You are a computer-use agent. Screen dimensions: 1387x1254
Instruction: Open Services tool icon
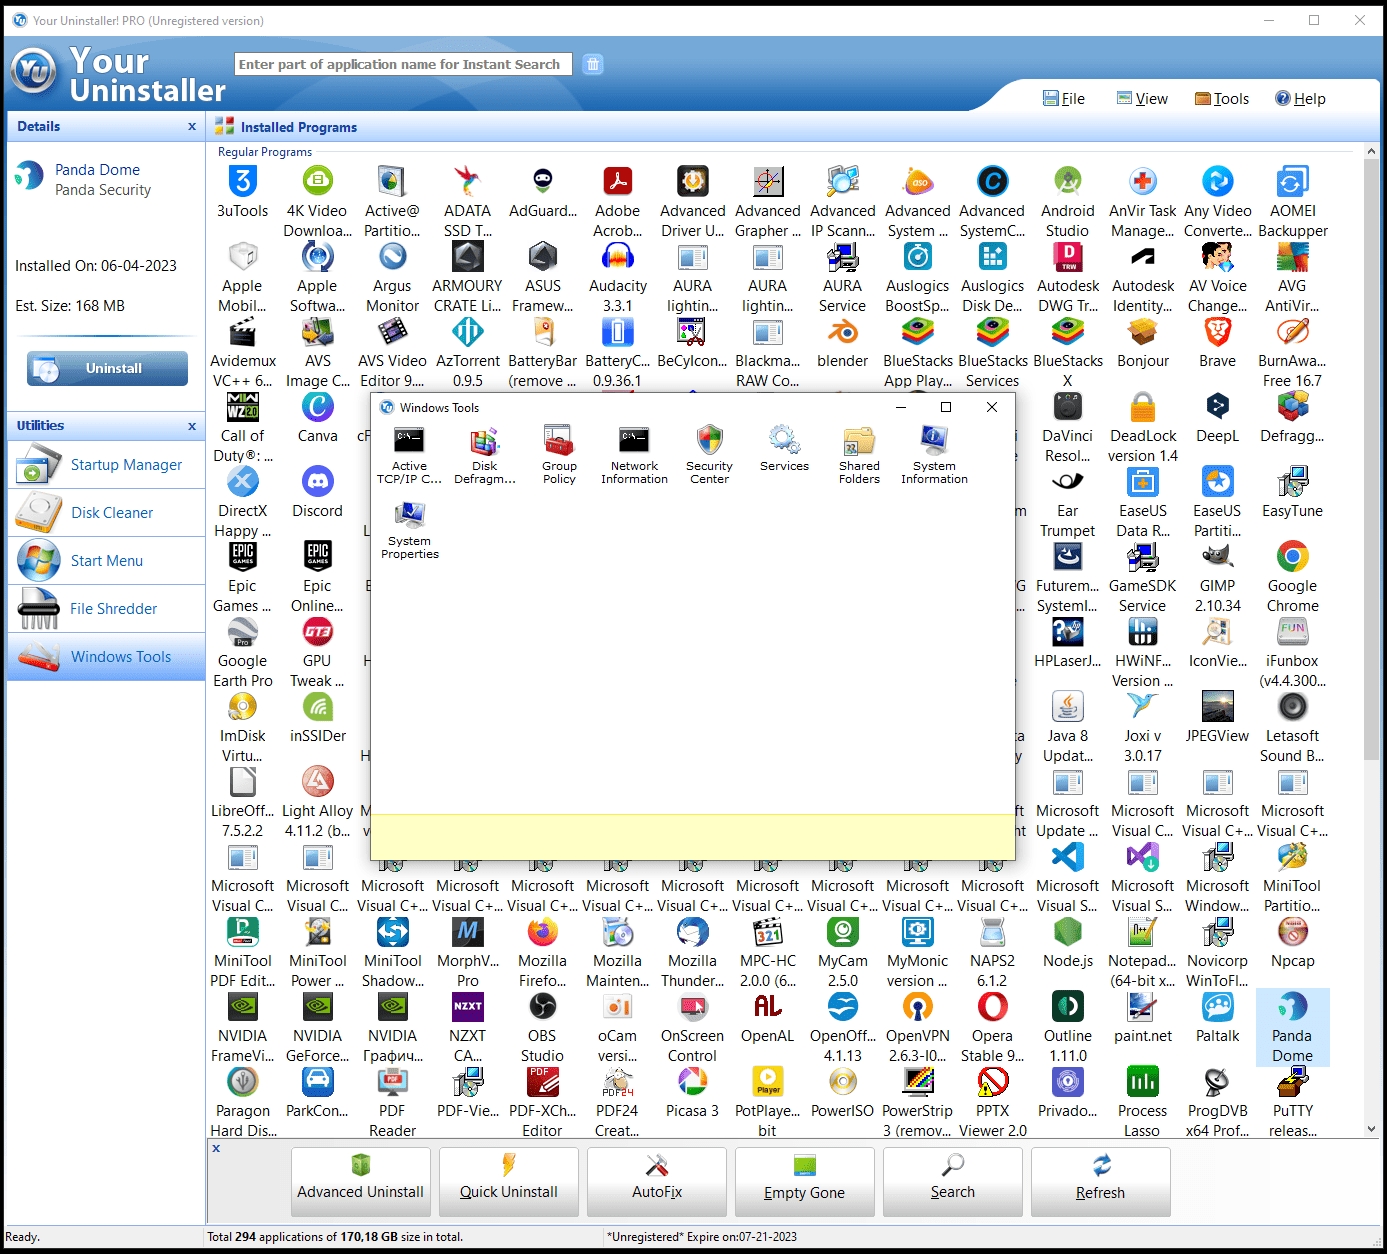pyautogui.click(x=784, y=449)
